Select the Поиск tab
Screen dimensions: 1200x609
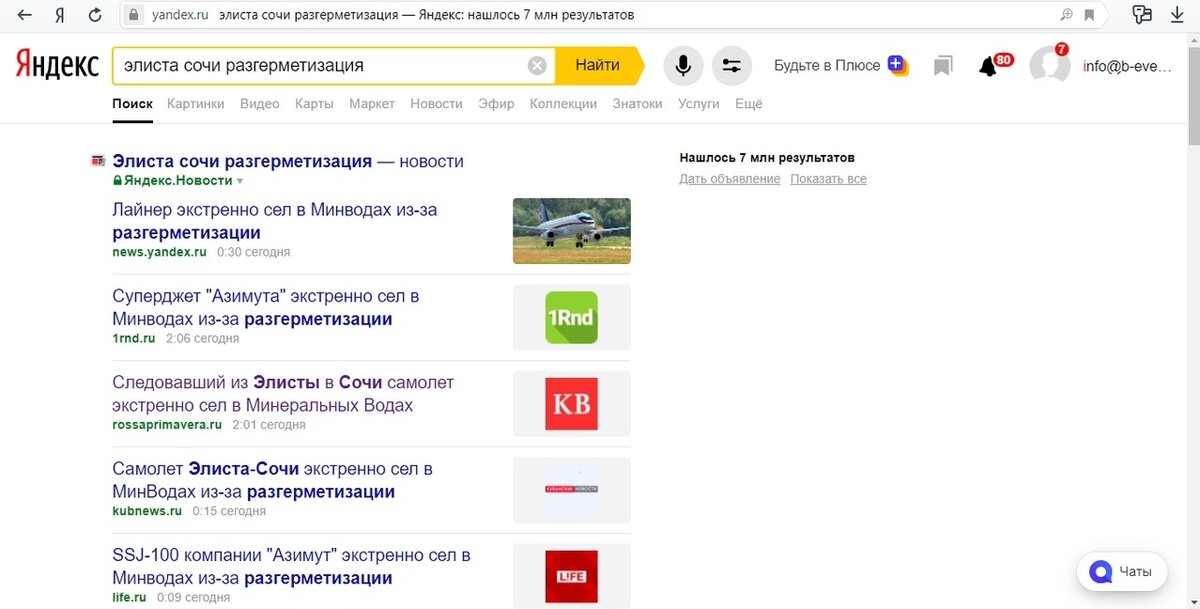click(x=132, y=104)
